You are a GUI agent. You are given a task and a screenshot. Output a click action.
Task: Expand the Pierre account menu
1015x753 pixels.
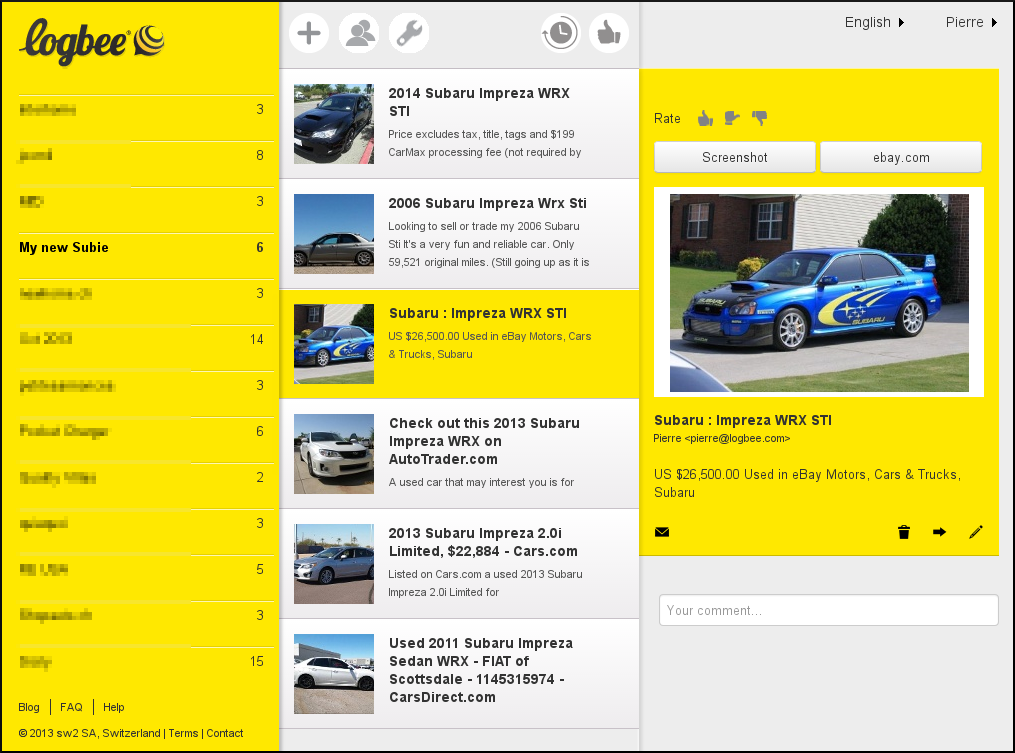click(966, 21)
